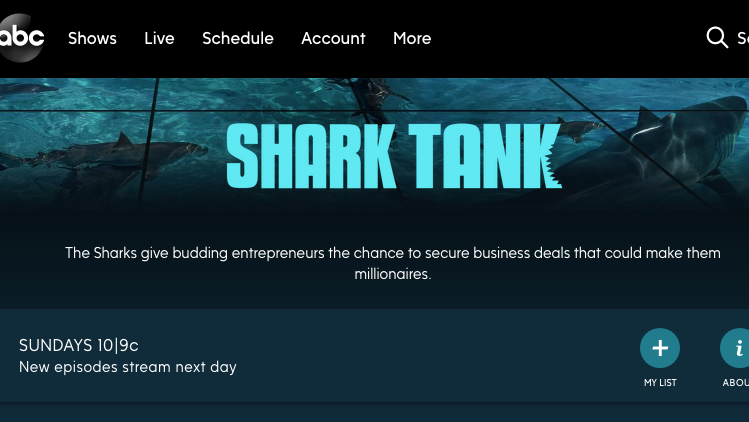Open the Account menu
The height and width of the screenshot is (422, 749).
click(333, 38)
